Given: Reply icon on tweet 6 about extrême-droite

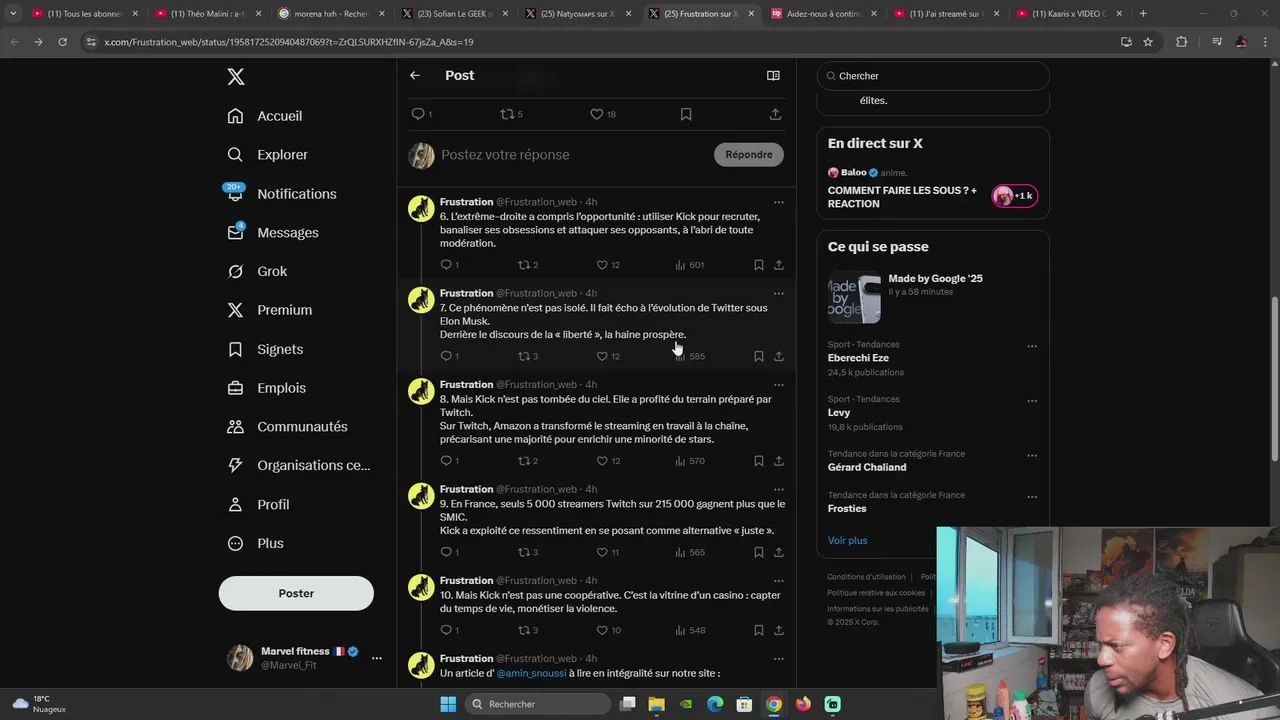Looking at the screenshot, I should (446, 265).
